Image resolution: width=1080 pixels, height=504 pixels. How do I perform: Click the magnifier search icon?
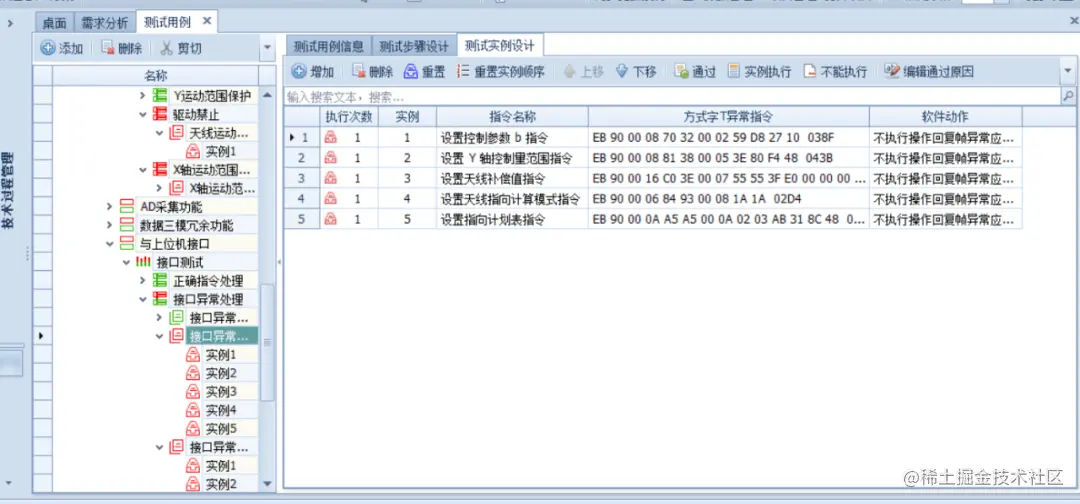(1068, 96)
